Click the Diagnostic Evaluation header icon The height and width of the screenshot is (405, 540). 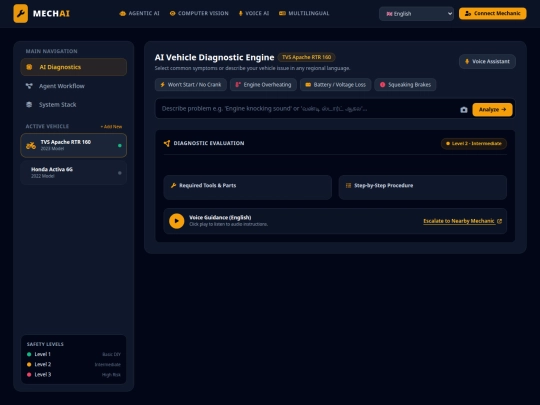pyautogui.click(x=167, y=143)
